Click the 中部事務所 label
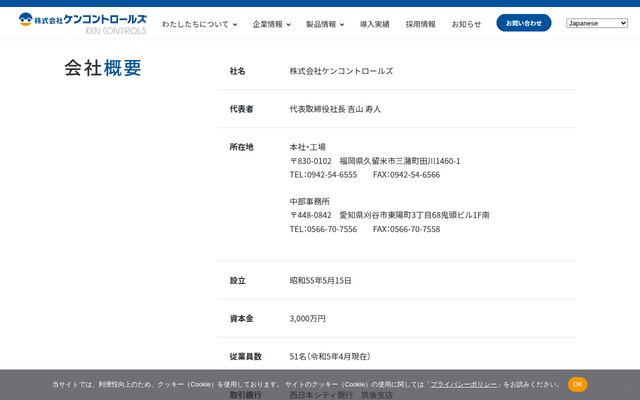 [309, 201]
